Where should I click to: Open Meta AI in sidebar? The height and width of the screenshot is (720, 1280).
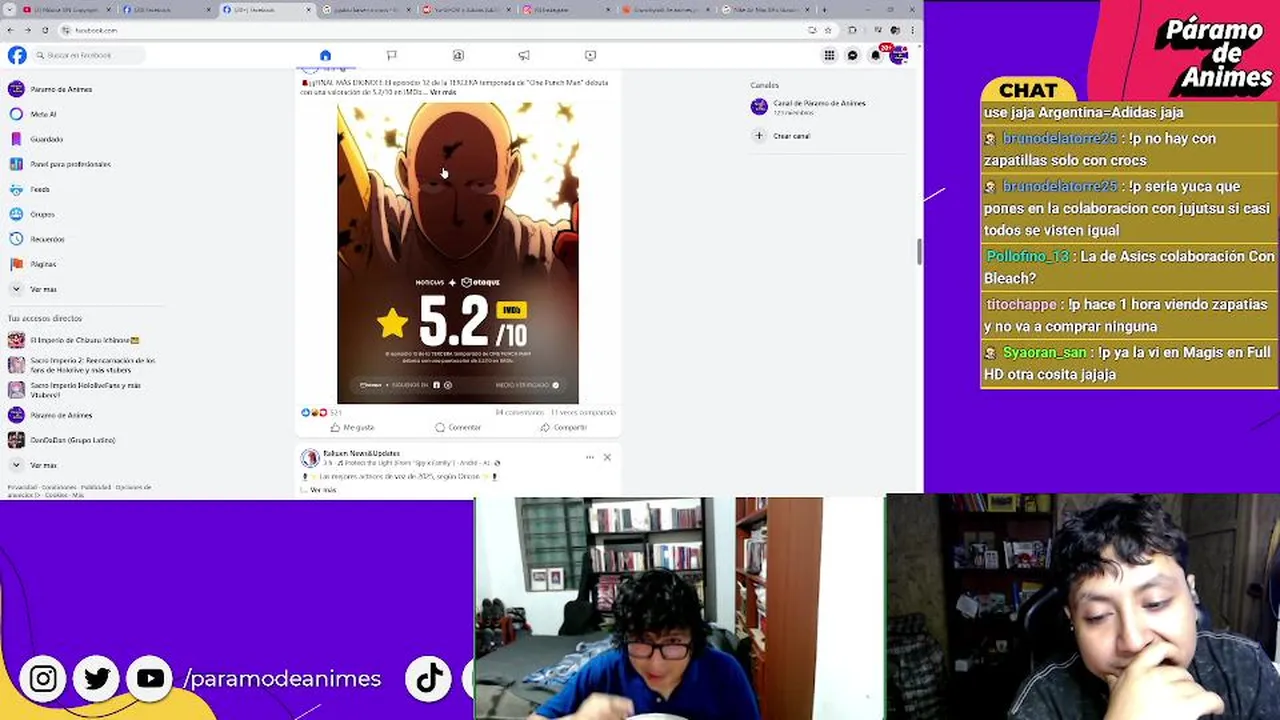[x=33, y=114]
